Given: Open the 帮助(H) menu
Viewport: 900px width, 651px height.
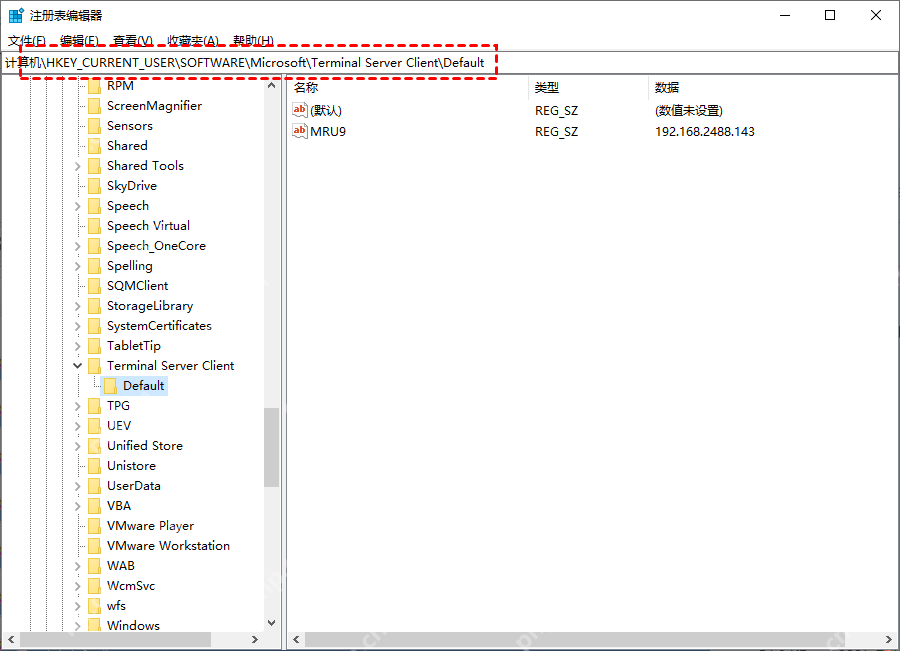Looking at the screenshot, I should coord(253,40).
